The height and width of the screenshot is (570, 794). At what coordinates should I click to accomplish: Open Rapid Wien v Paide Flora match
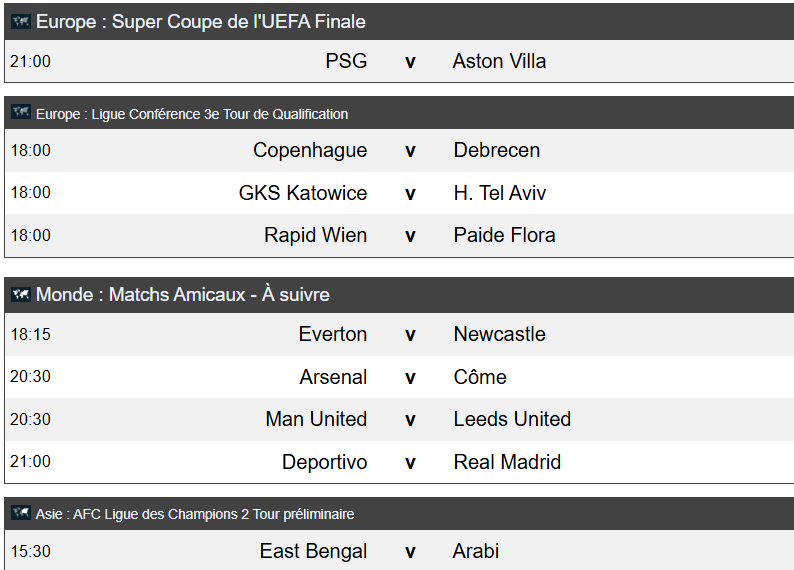[x=399, y=235]
